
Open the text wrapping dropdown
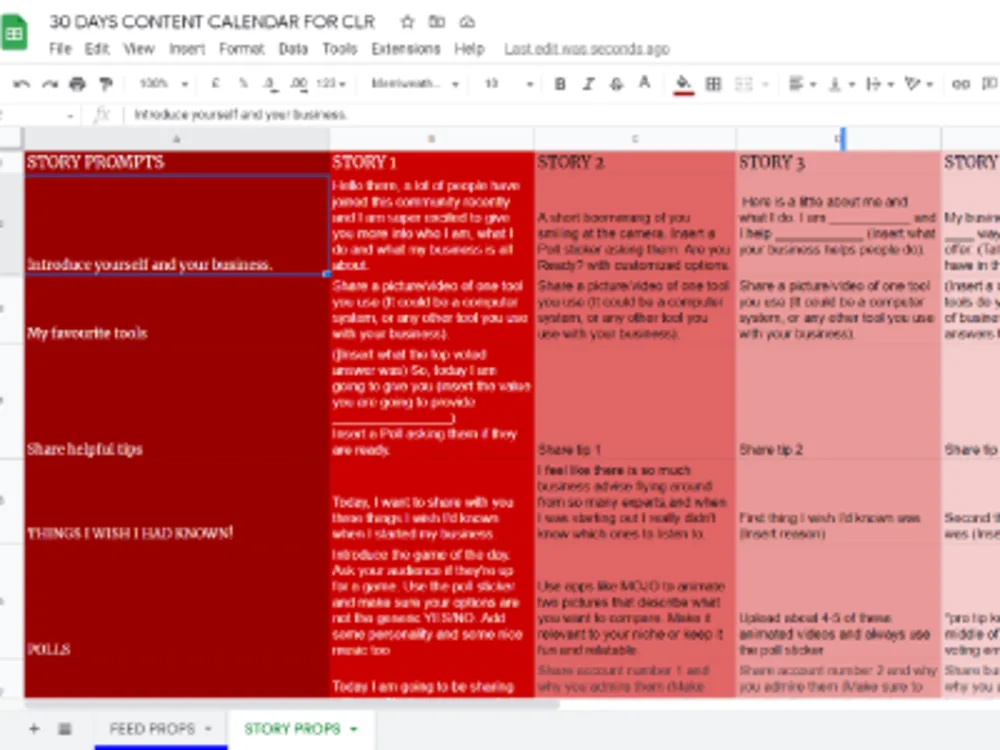pyautogui.click(x=880, y=84)
